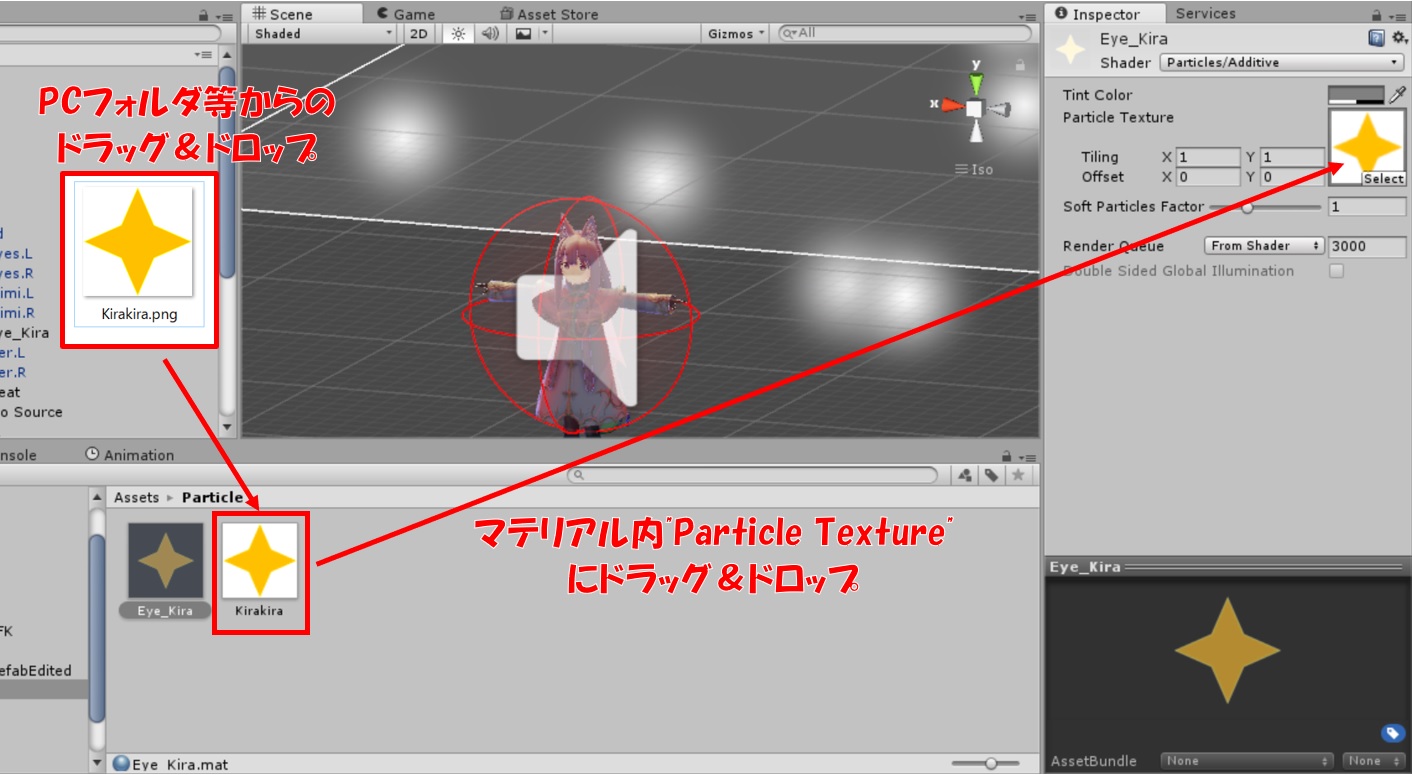Open the Shader dropdown Particles/Additive
Image resolution: width=1412 pixels, height=775 pixels.
point(1282,62)
